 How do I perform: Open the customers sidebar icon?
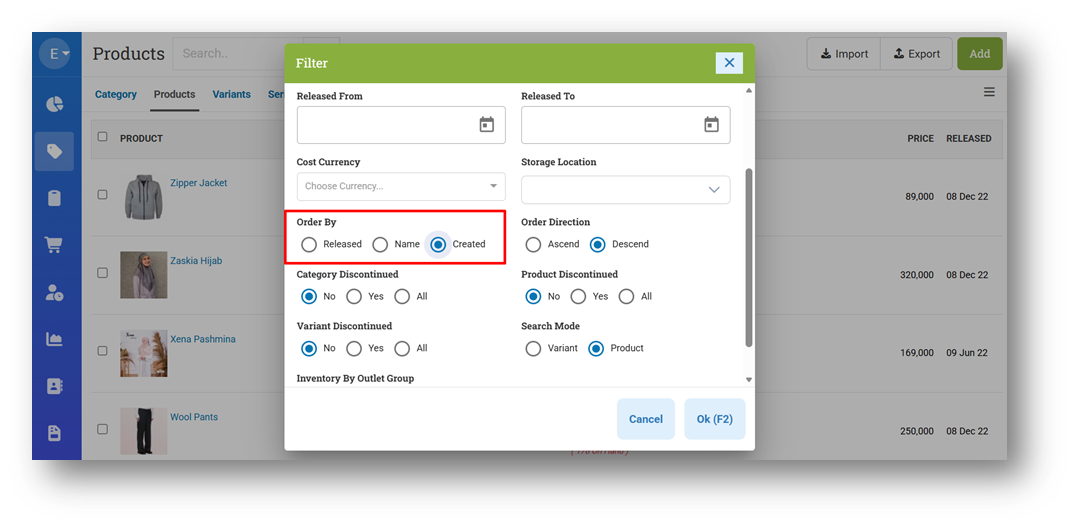pos(55,293)
